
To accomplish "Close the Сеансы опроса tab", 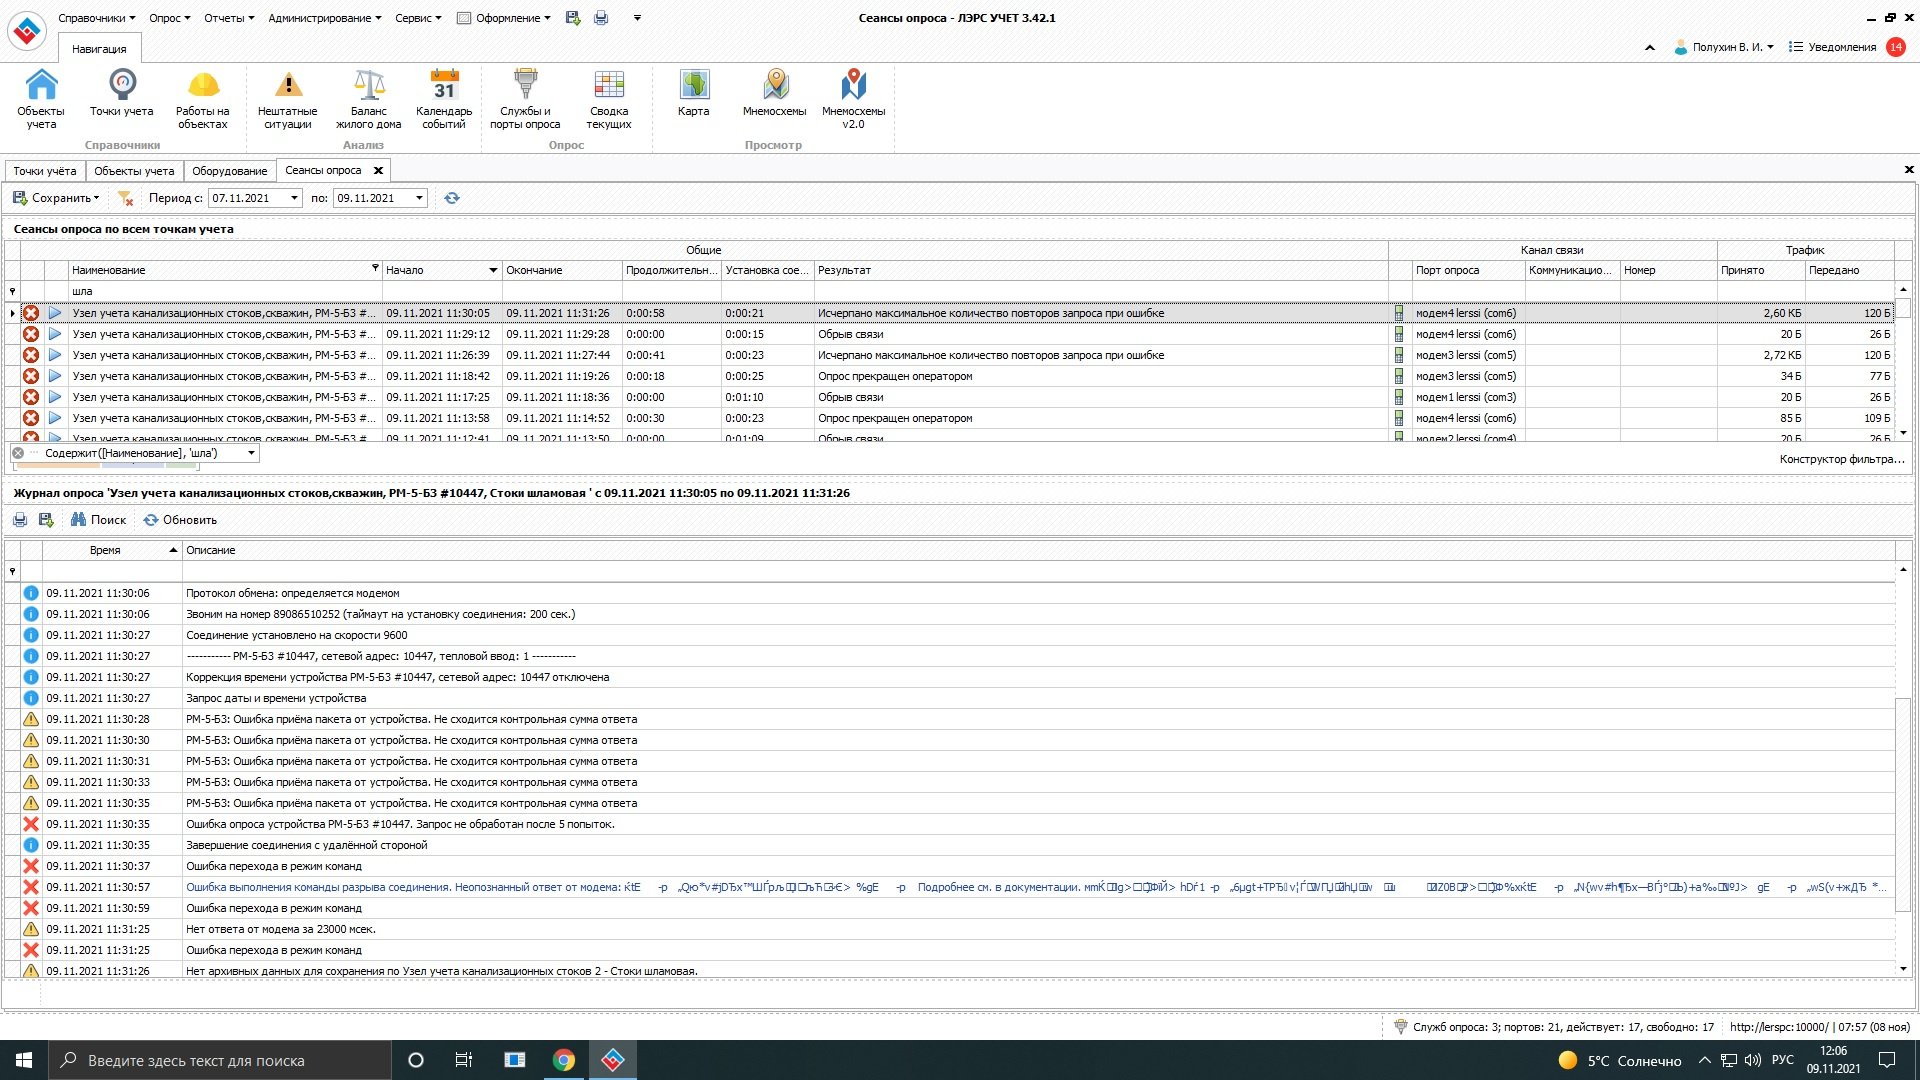I will (378, 171).
